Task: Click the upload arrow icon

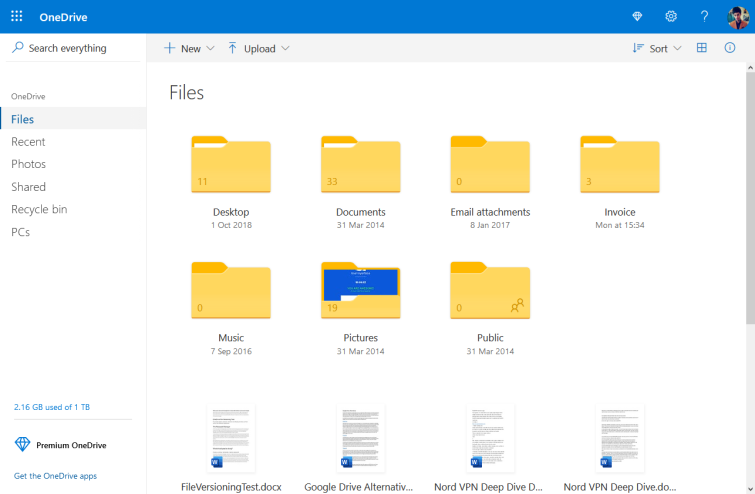Action: tap(232, 48)
